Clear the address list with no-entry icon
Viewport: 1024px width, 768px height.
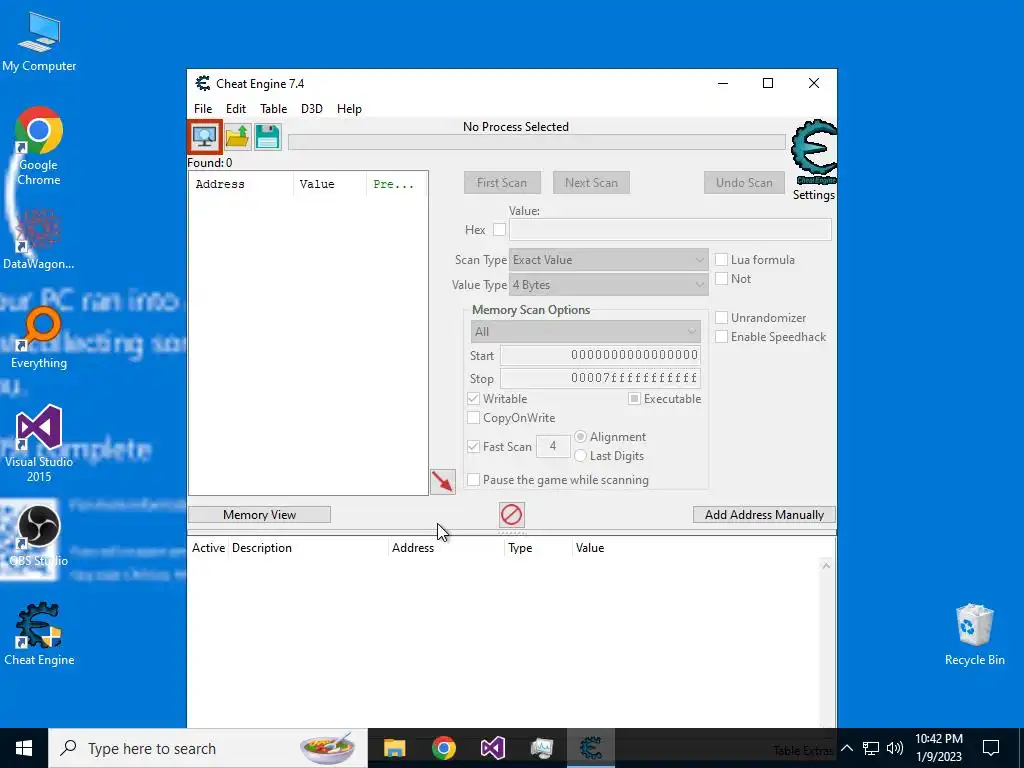pyautogui.click(x=511, y=515)
